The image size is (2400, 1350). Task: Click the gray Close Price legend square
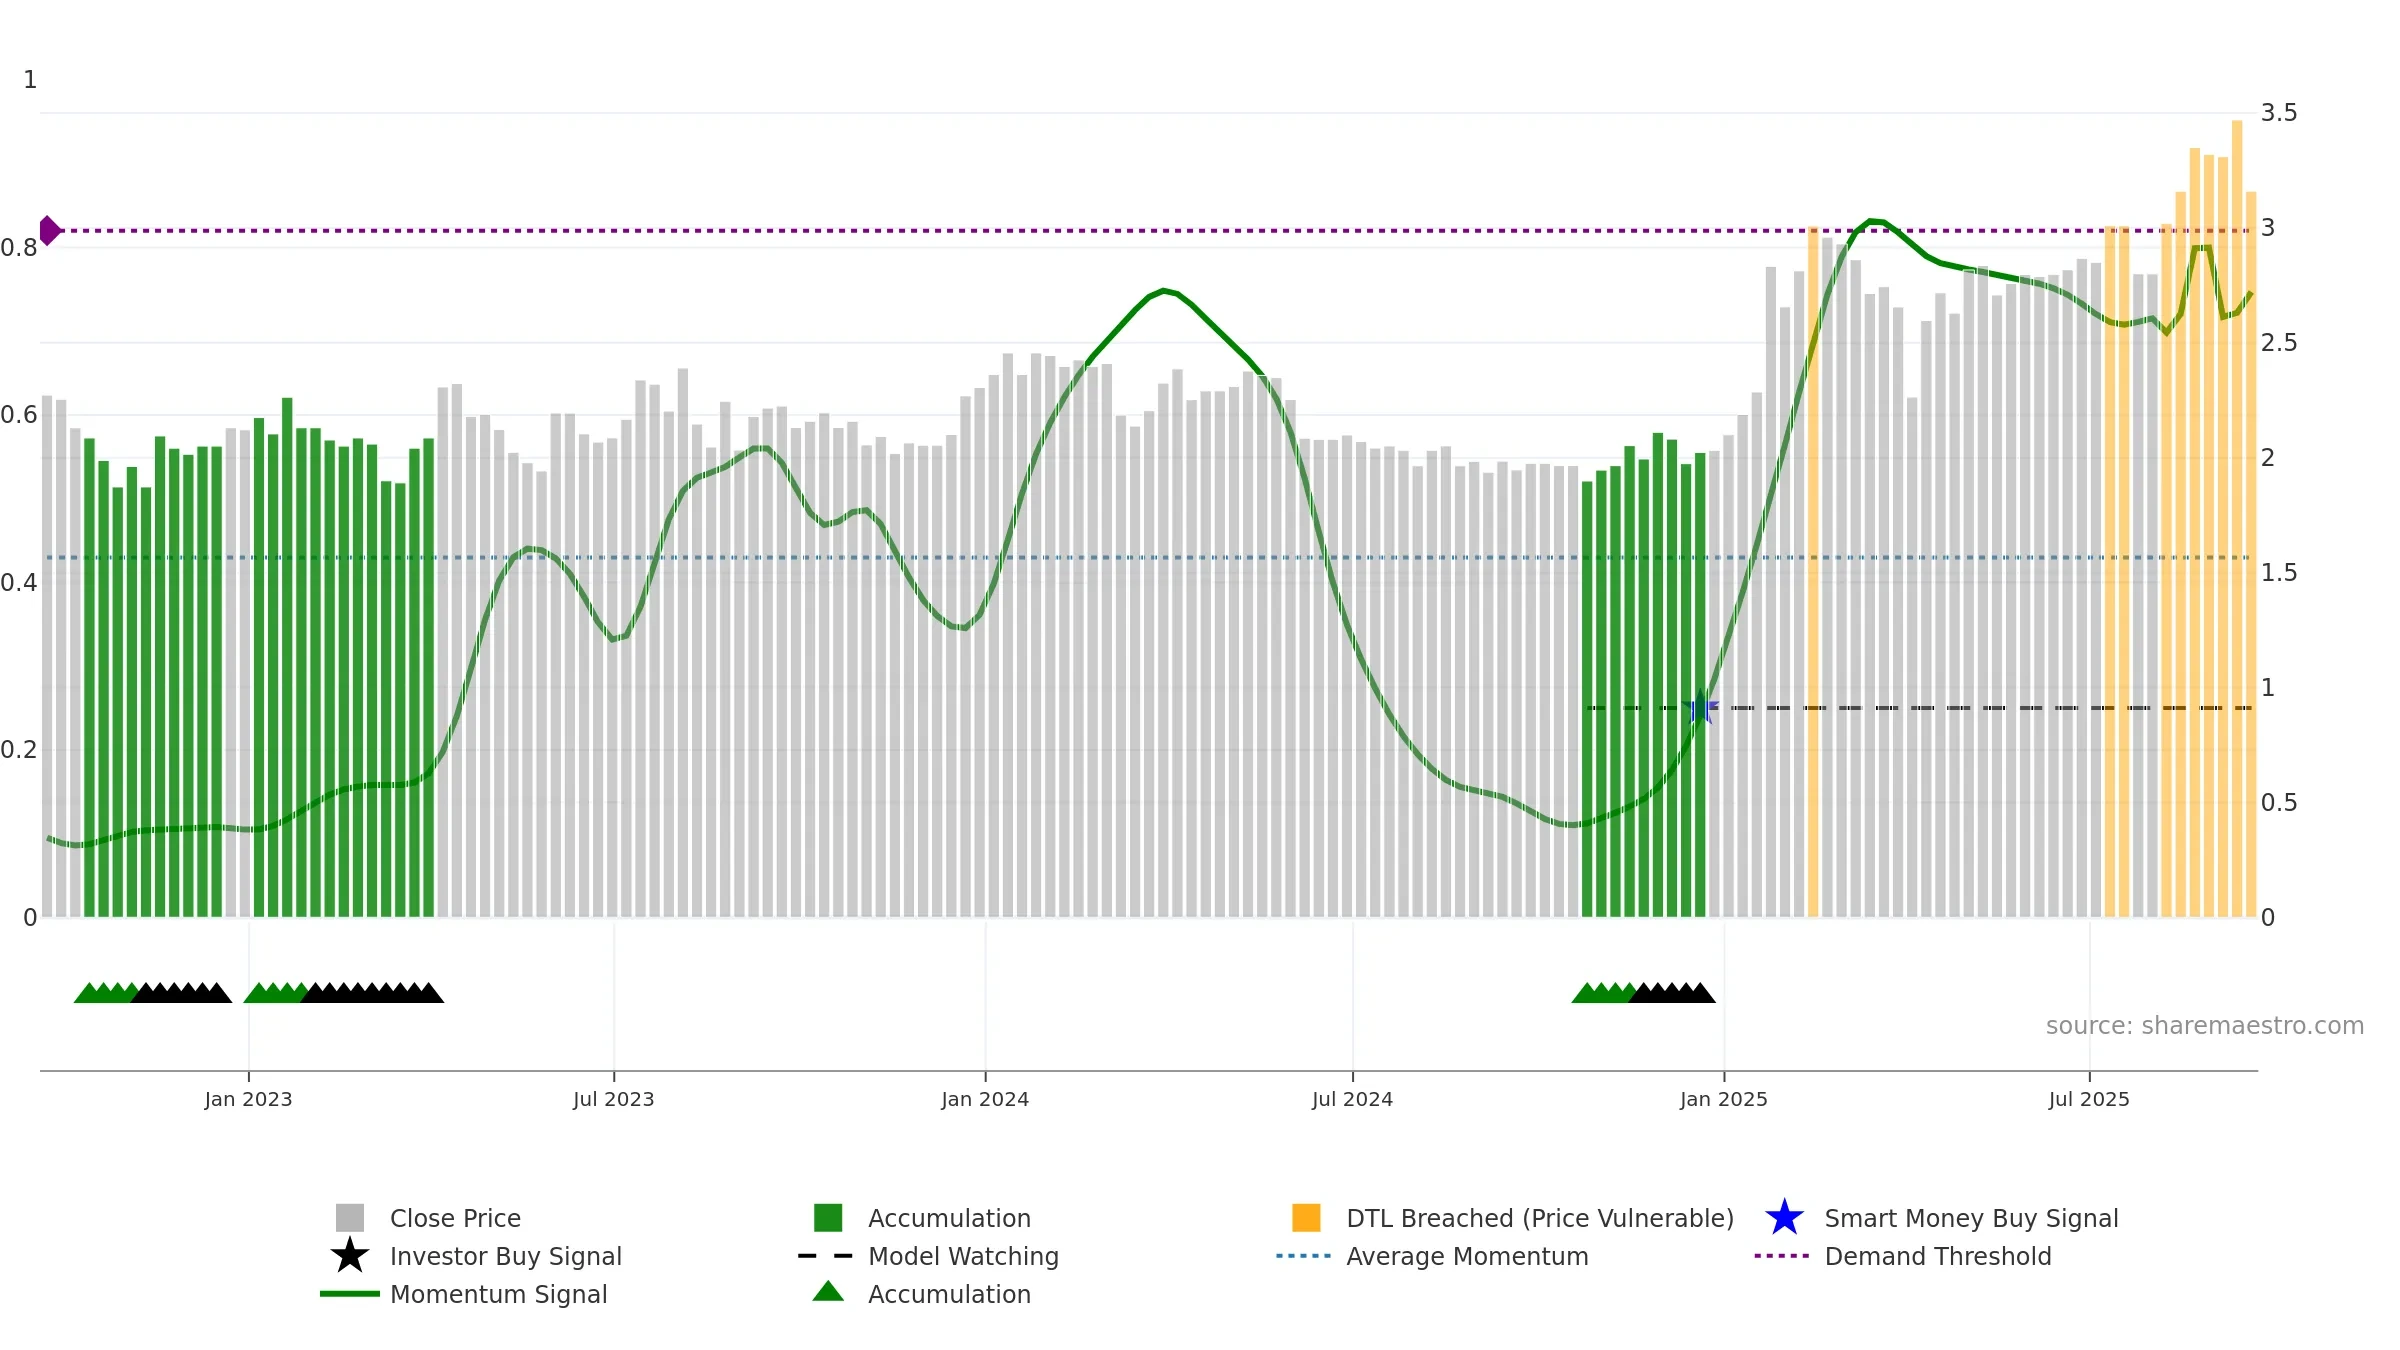[349, 1218]
